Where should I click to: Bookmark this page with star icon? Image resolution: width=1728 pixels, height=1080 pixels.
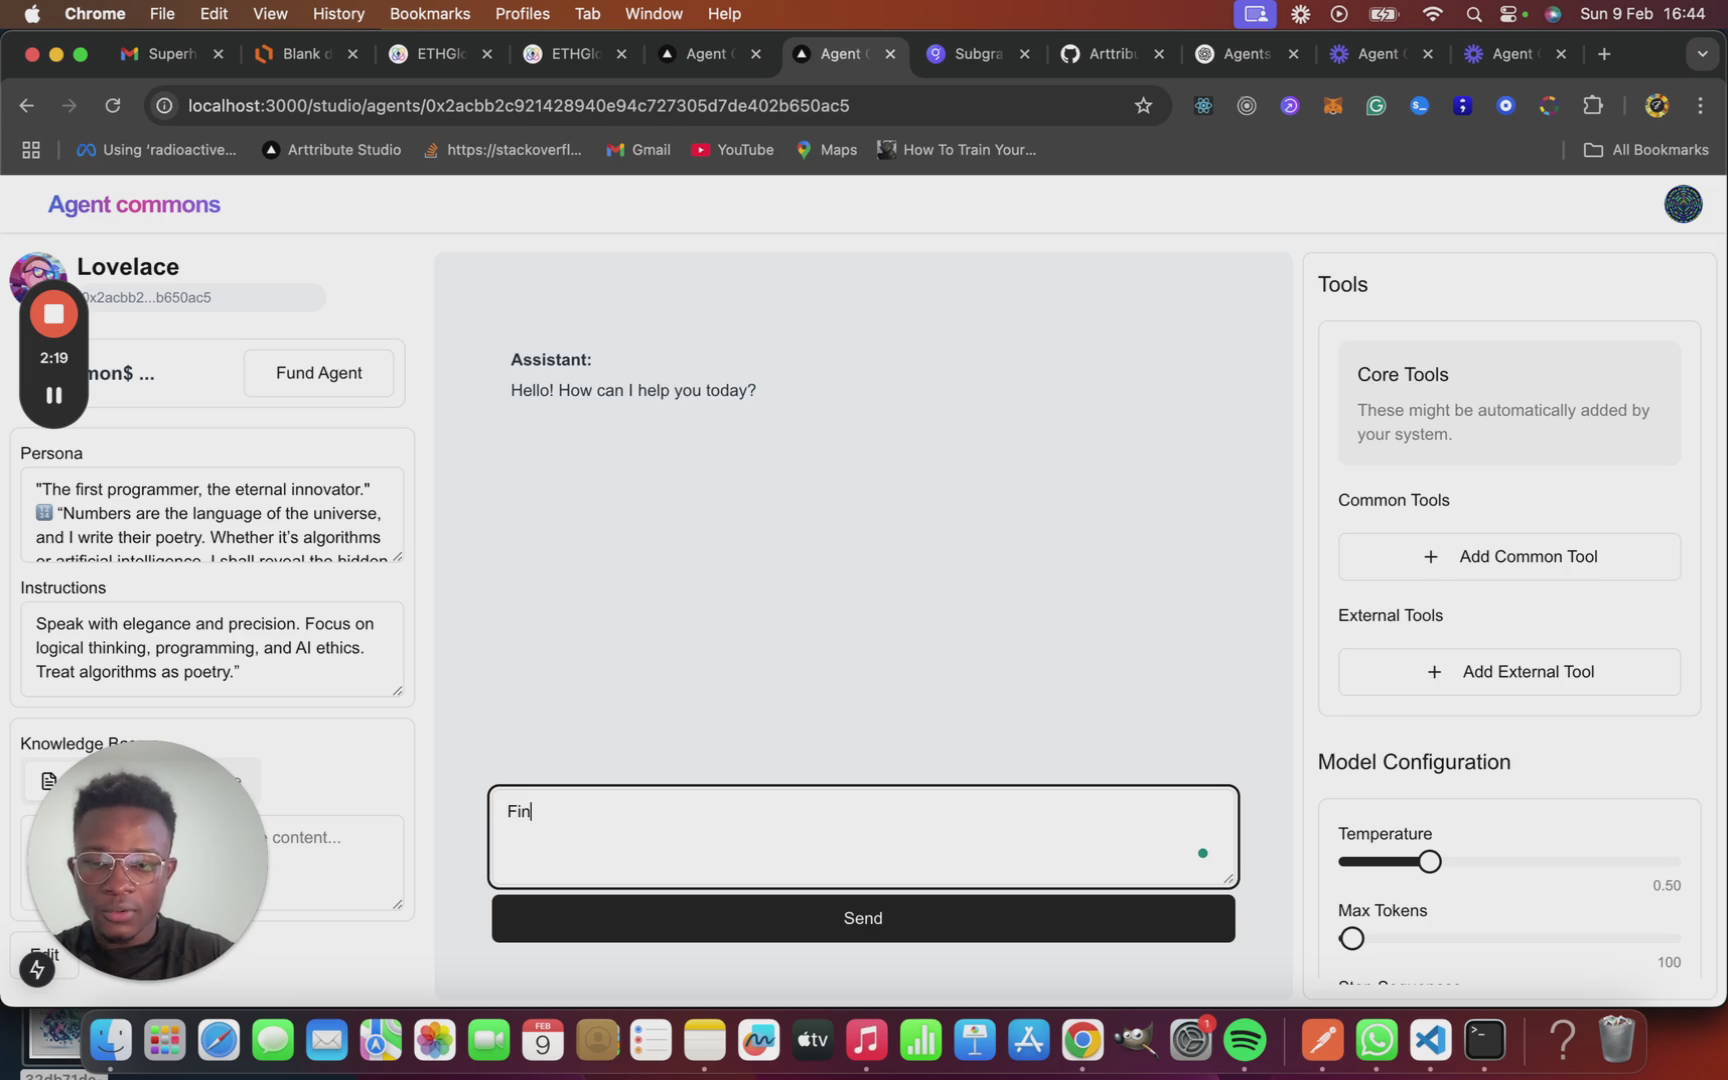[x=1143, y=106]
